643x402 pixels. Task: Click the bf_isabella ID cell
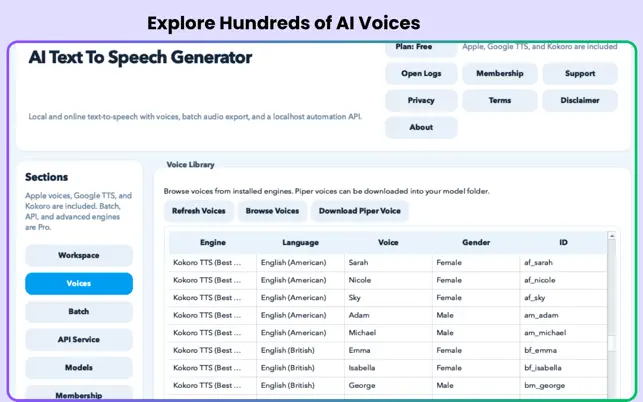tap(563, 368)
